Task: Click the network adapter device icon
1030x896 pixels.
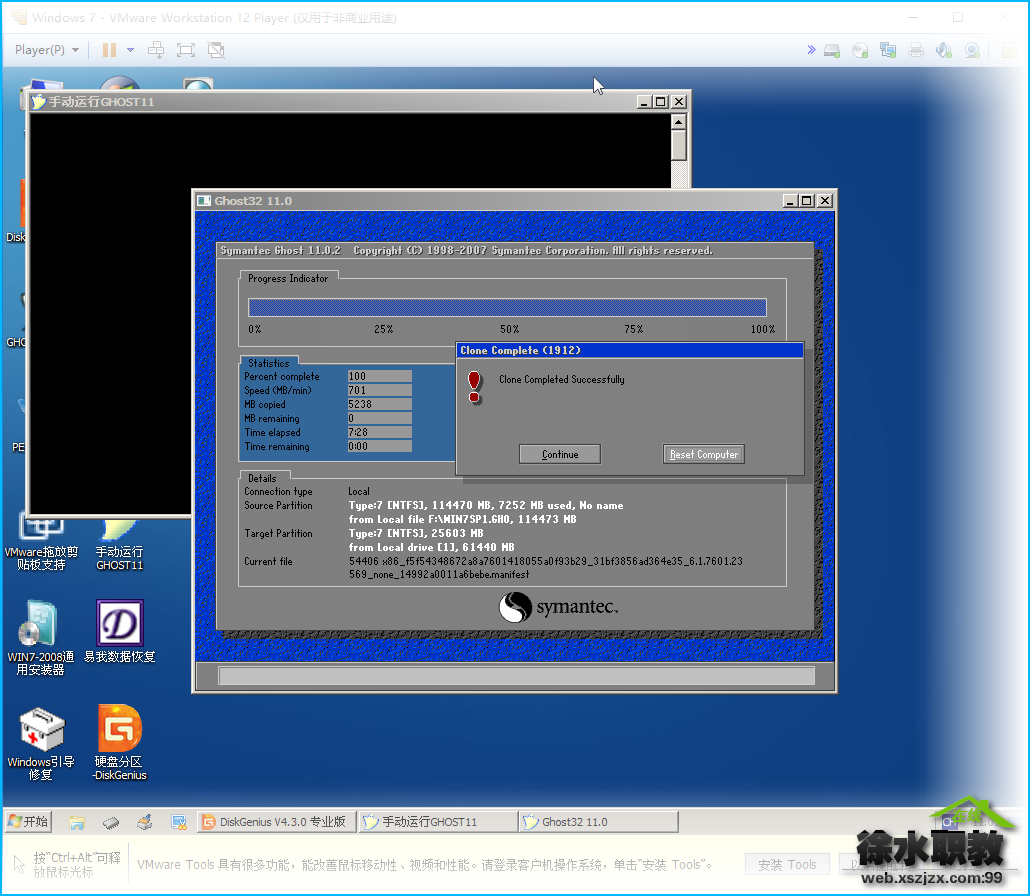Action: pyautogui.click(x=888, y=51)
